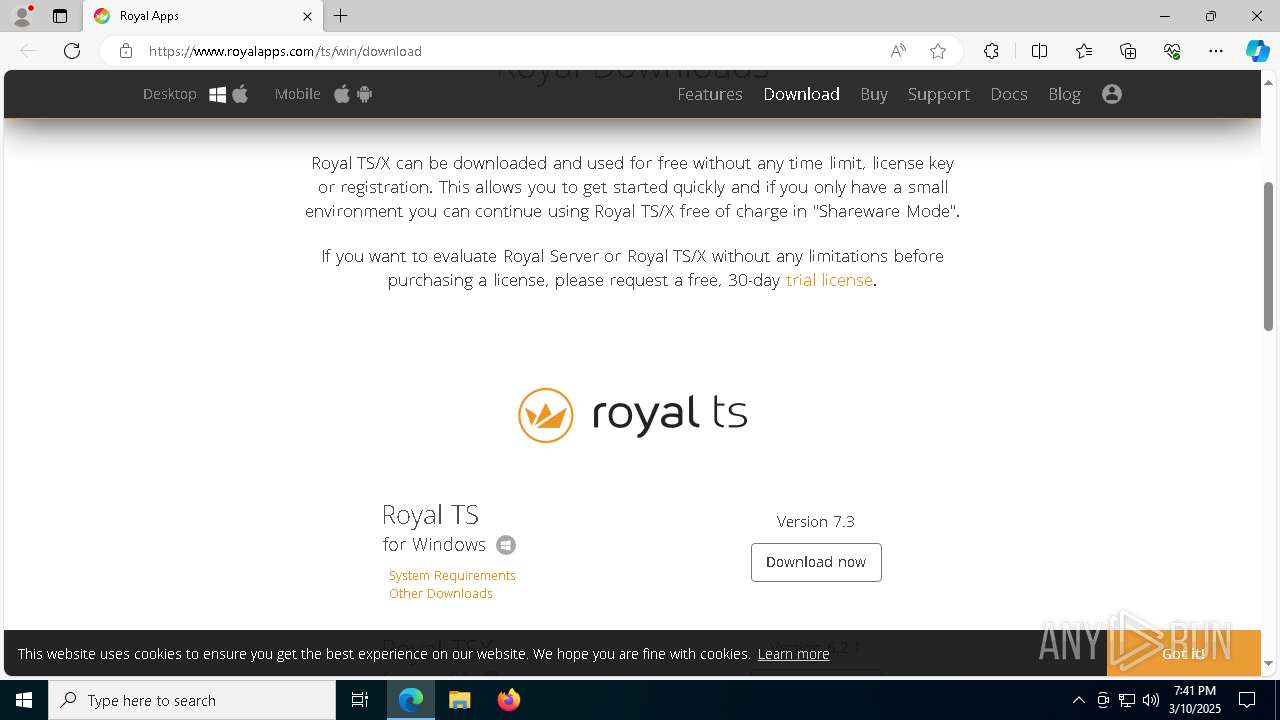1280x720 pixels.
Task: Click the page vertical scrollbar thumb
Action: point(1269,256)
